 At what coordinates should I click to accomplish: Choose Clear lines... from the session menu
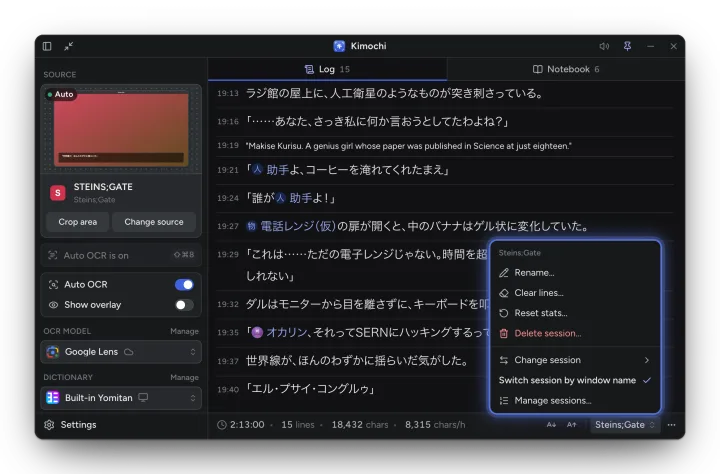pyautogui.click(x=575, y=293)
